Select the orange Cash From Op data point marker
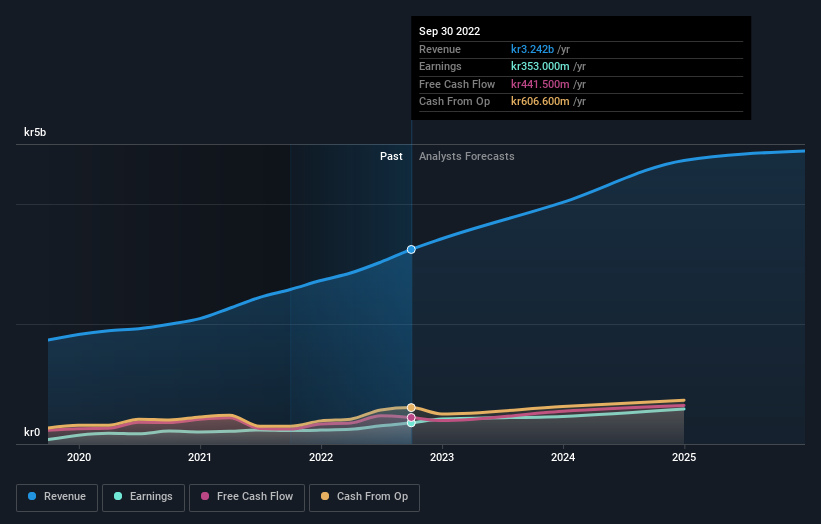 coord(411,407)
